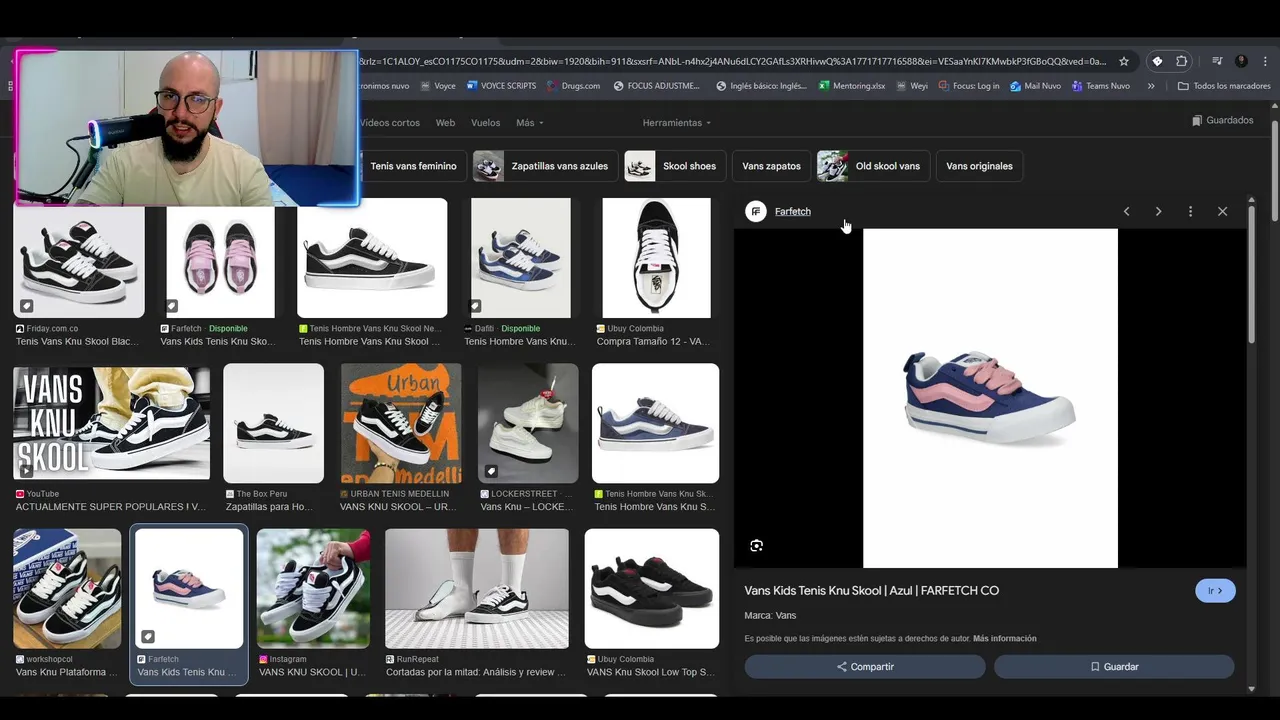The height and width of the screenshot is (720, 1280).
Task: Click the product tag icon on Friday.com.co thumbnail
Action: click(27, 306)
